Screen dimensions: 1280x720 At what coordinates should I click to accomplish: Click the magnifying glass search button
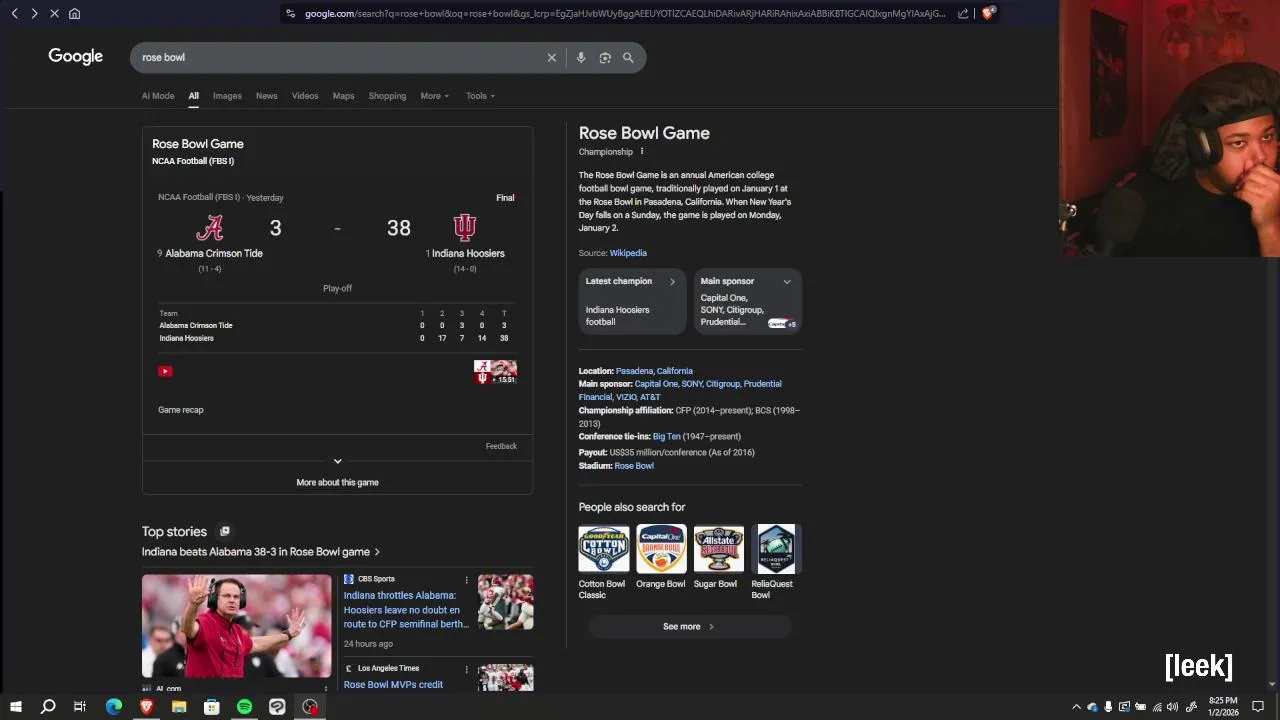click(628, 58)
